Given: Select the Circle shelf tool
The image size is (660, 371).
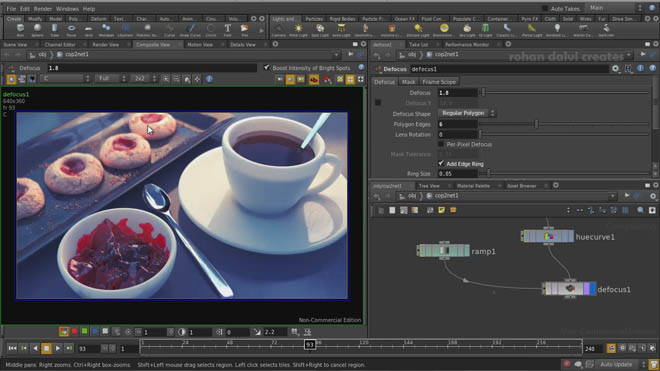Looking at the screenshot, I should point(210,30).
